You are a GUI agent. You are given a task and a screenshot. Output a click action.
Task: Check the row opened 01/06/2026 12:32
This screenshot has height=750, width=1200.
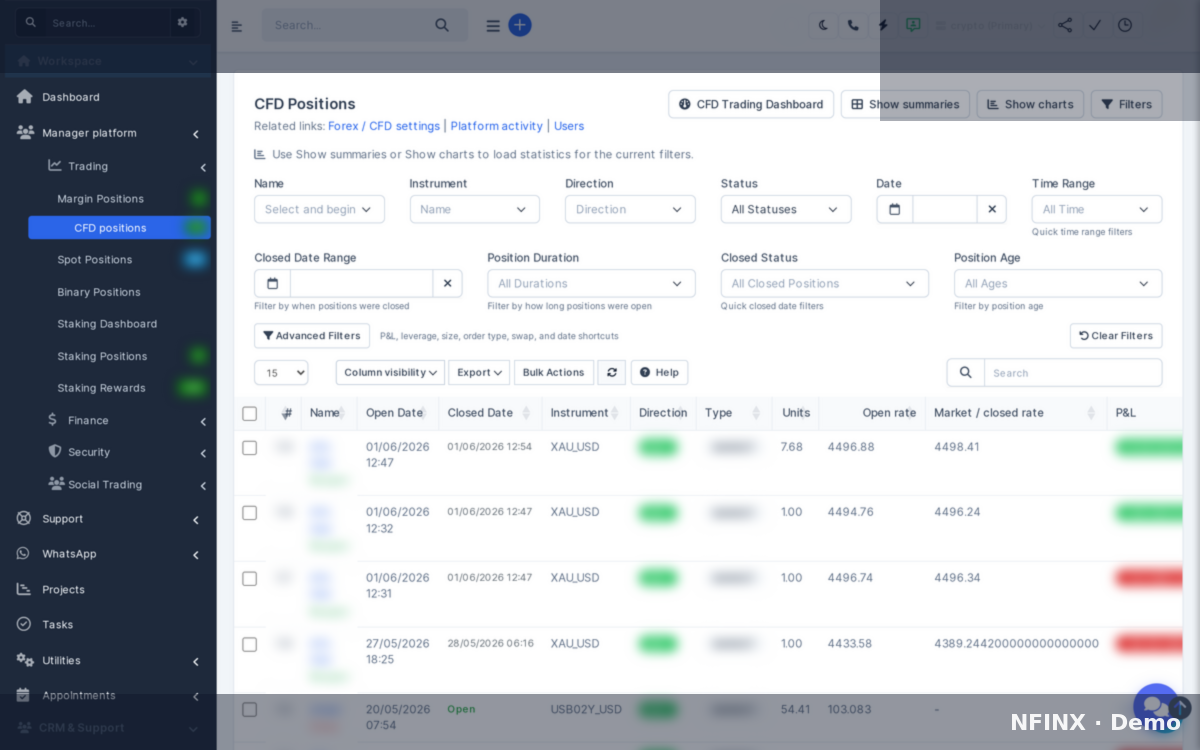coord(249,512)
